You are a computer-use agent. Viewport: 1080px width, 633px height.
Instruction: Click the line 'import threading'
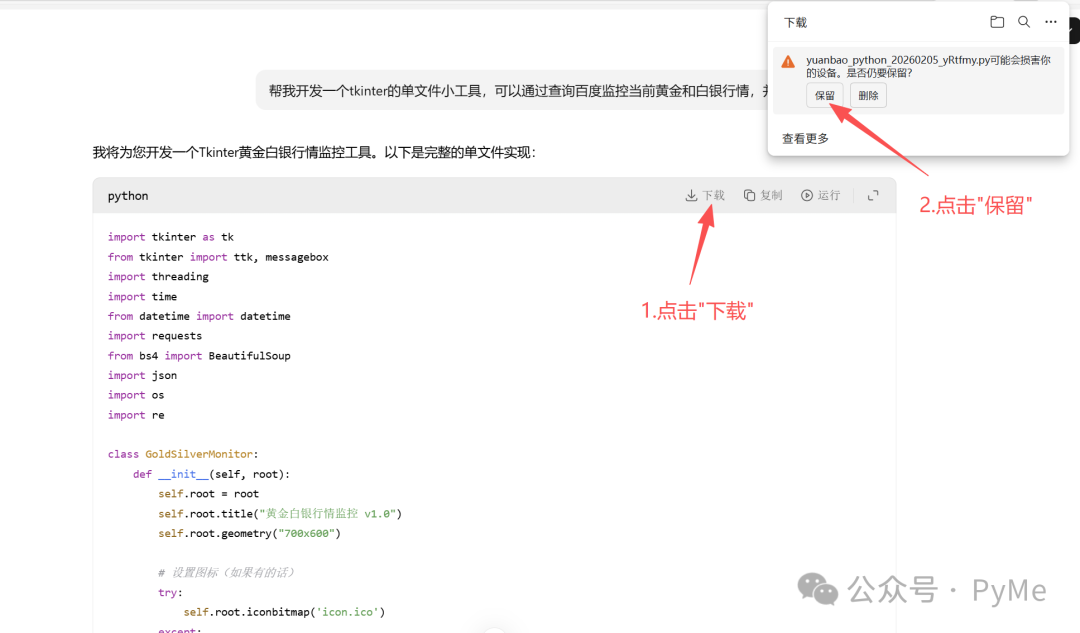pyautogui.click(x=158, y=276)
